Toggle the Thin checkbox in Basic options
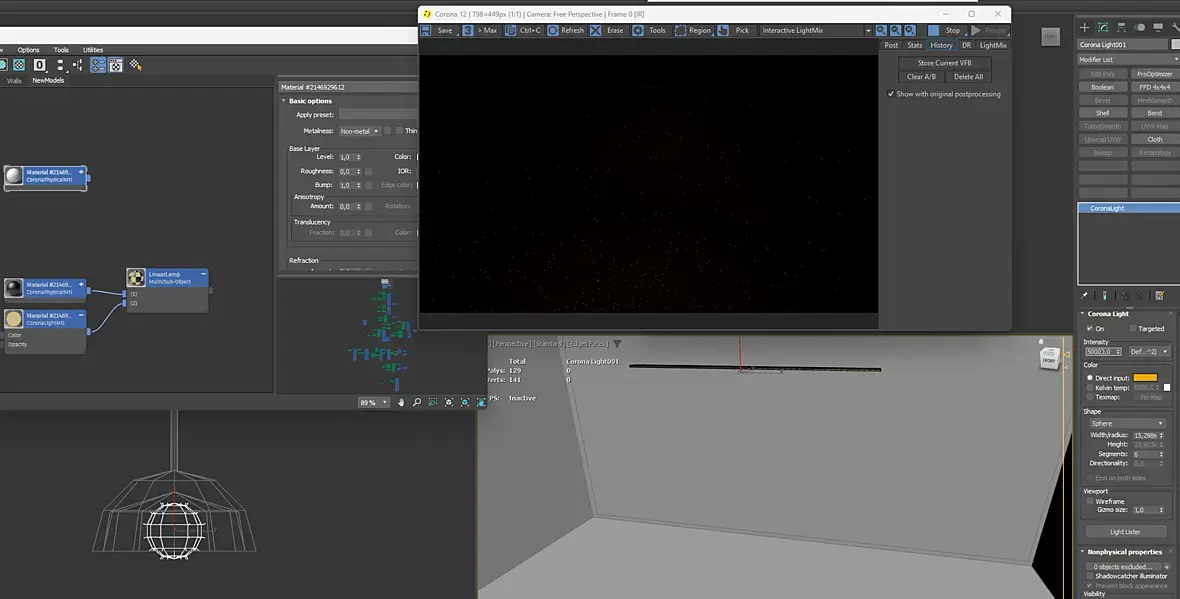Image resolution: width=1180 pixels, height=599 pixels. click(399, 131)
